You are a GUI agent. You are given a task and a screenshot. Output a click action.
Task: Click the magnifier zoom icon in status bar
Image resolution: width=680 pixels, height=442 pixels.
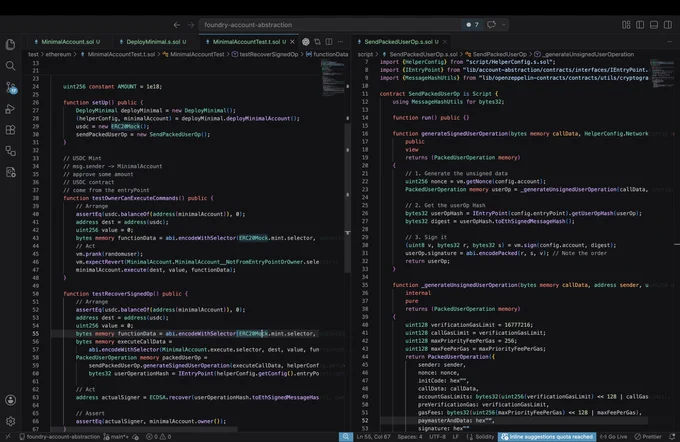click(x=346, y=437)
